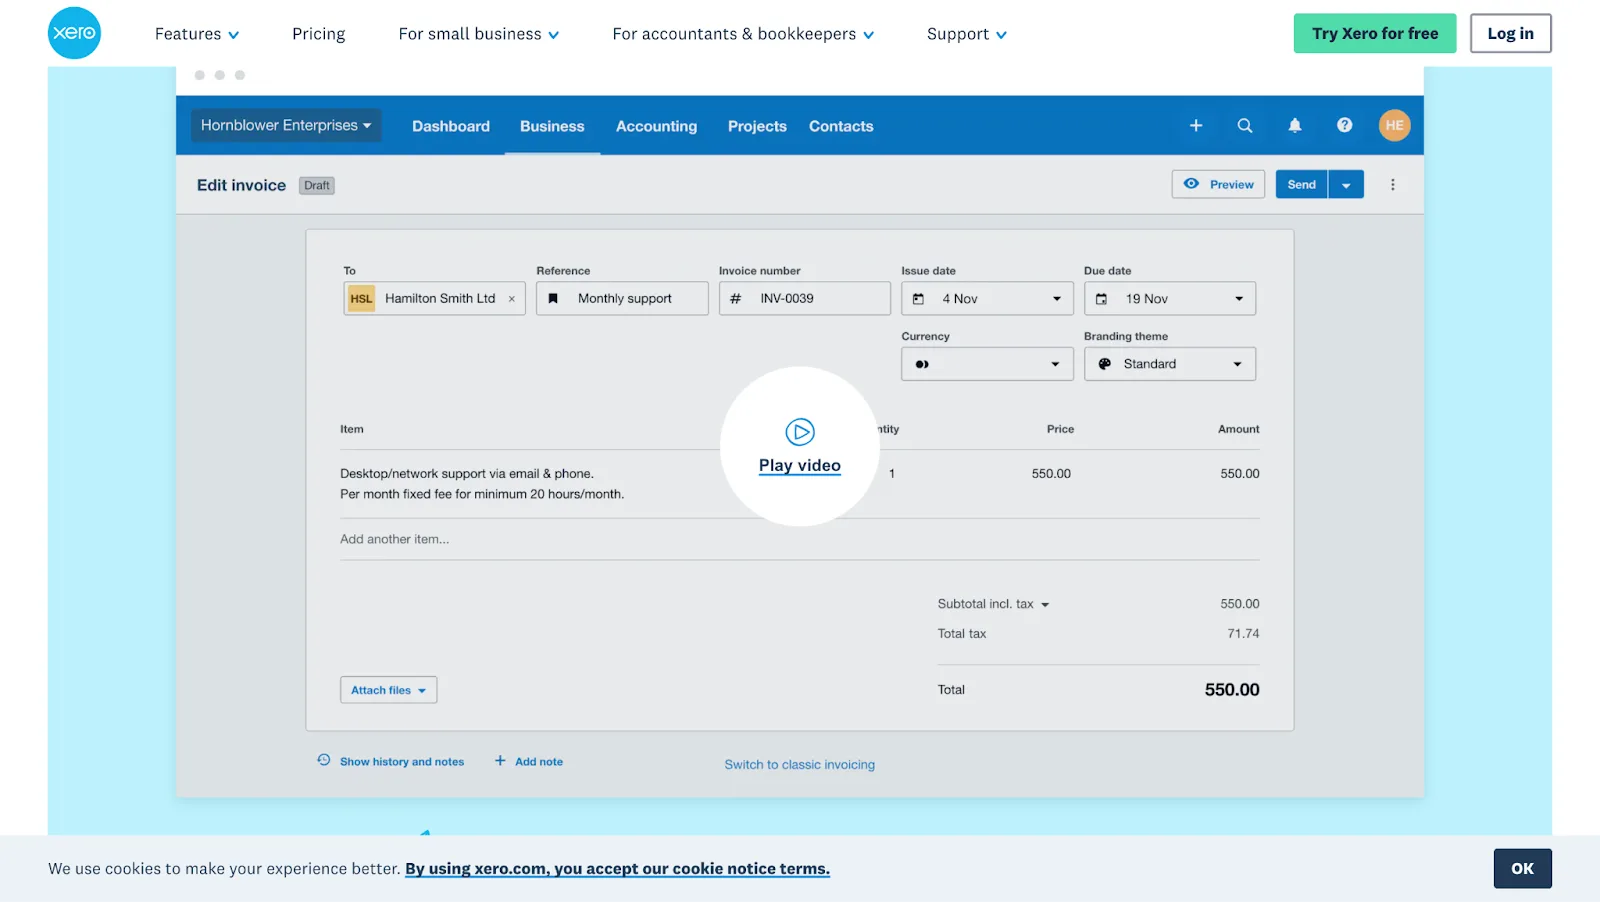
Task: Click the Send button
Action: click(x=1302, y=185)
